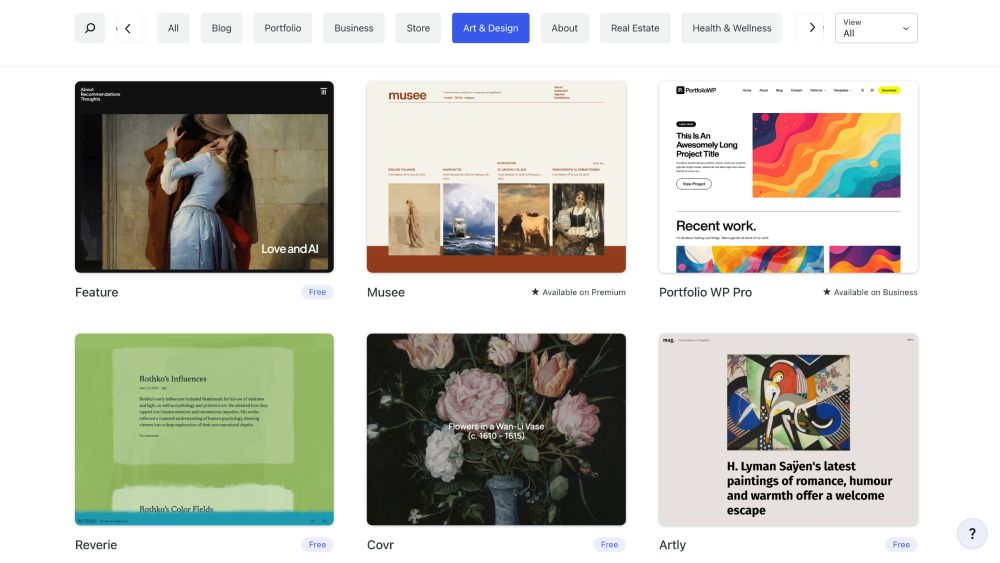
Task: Select the About category filter
Action: (564, 28)
